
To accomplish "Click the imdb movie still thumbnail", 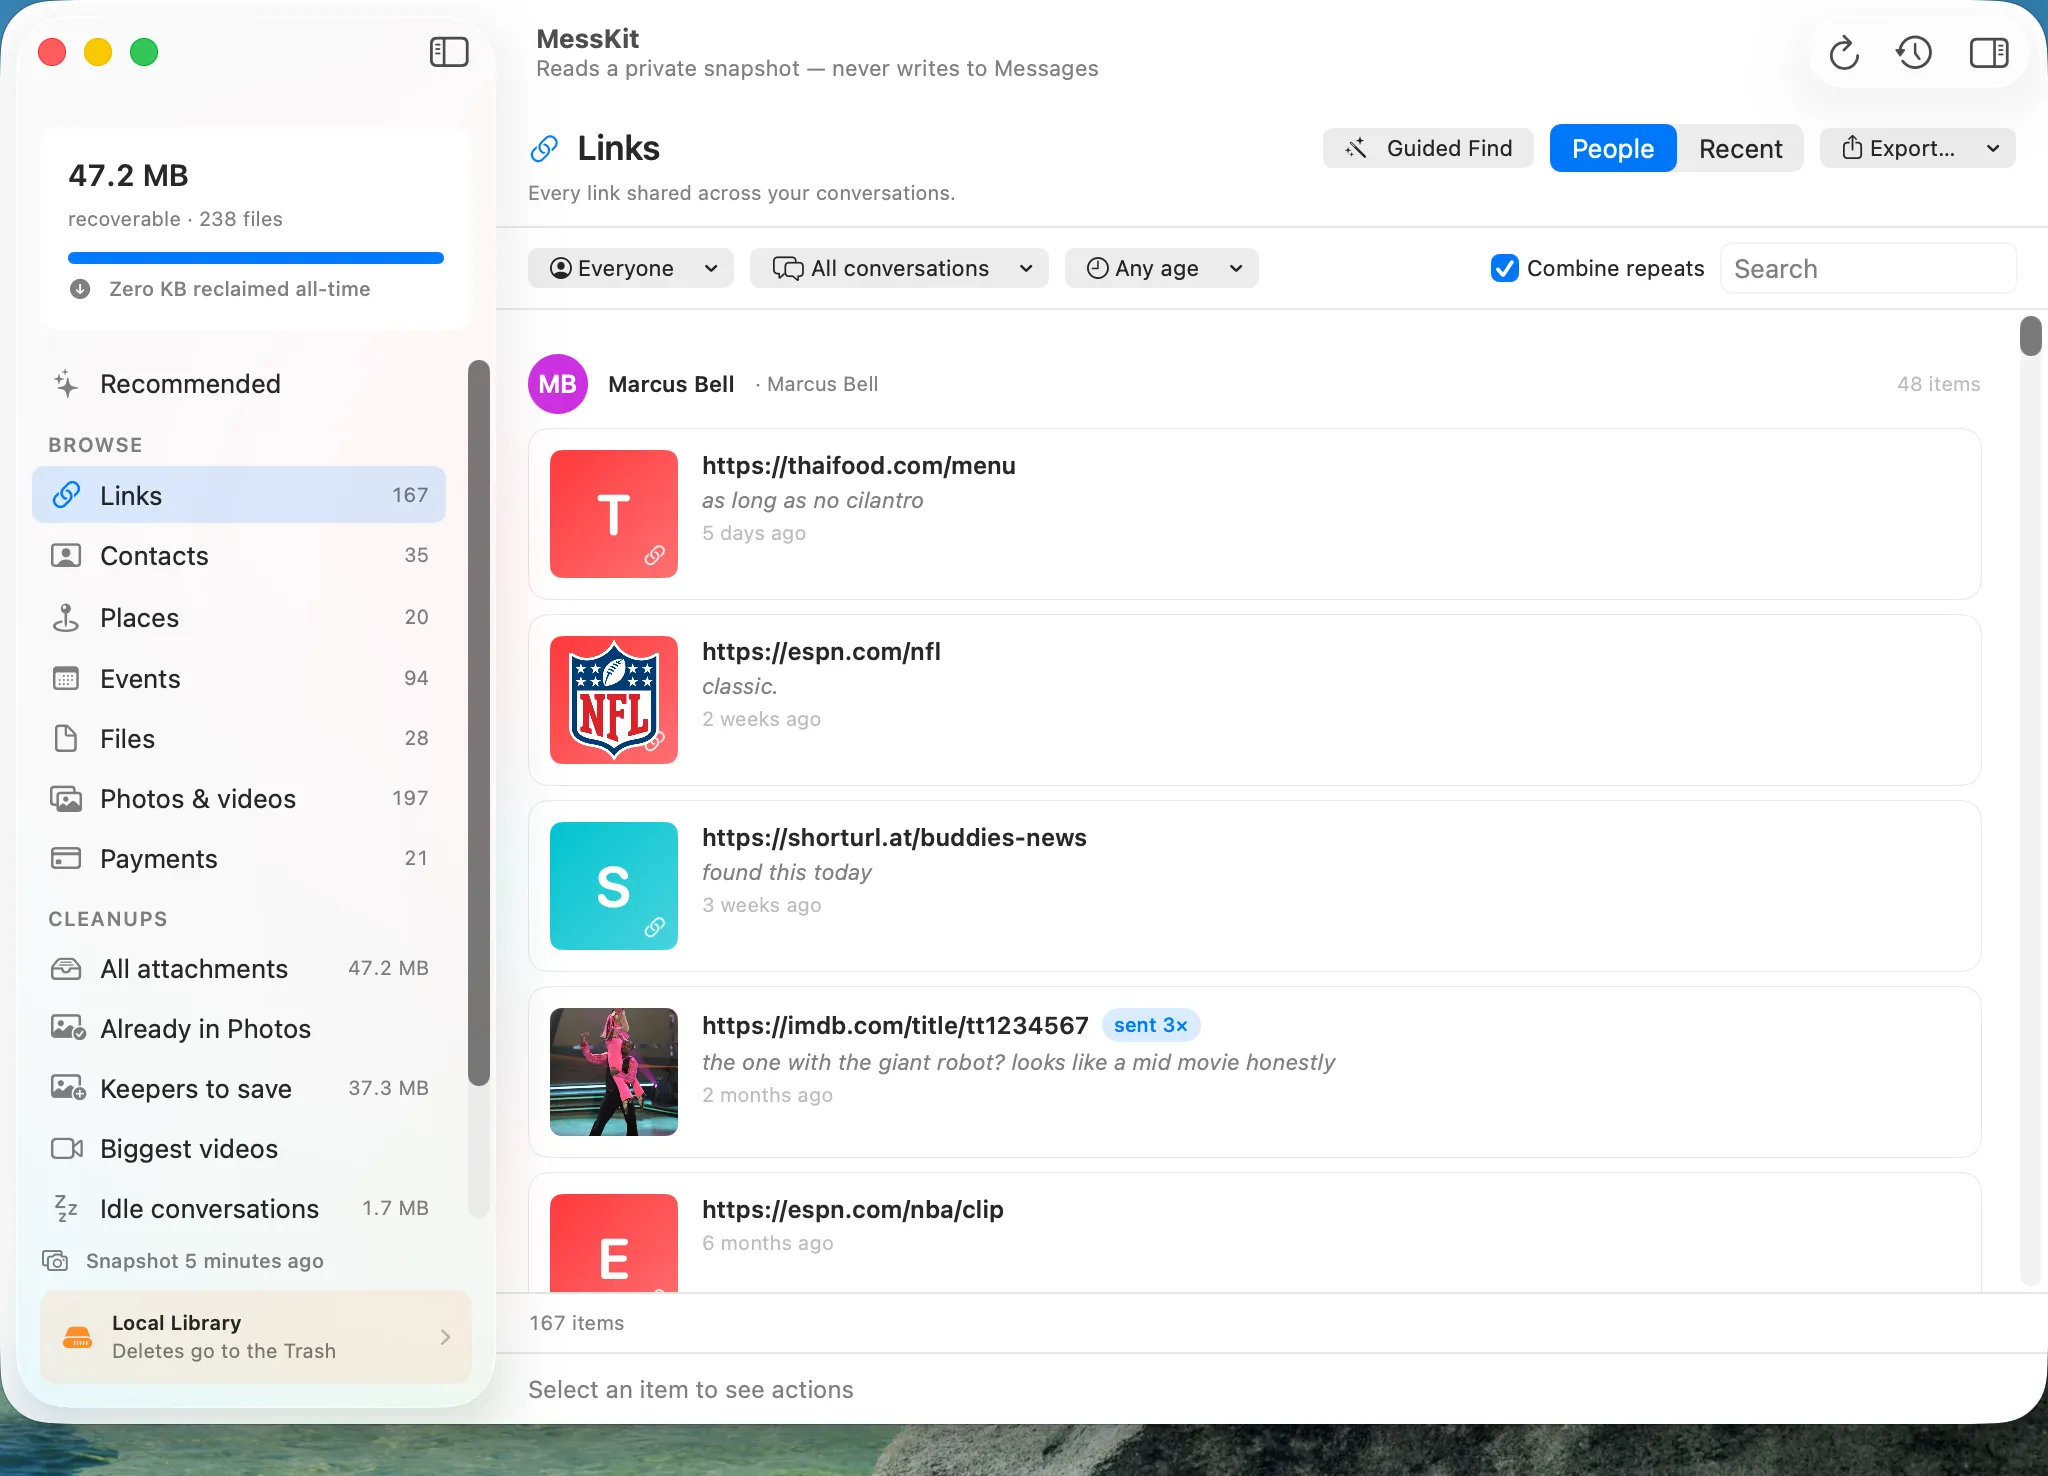I will (614, 1072).
